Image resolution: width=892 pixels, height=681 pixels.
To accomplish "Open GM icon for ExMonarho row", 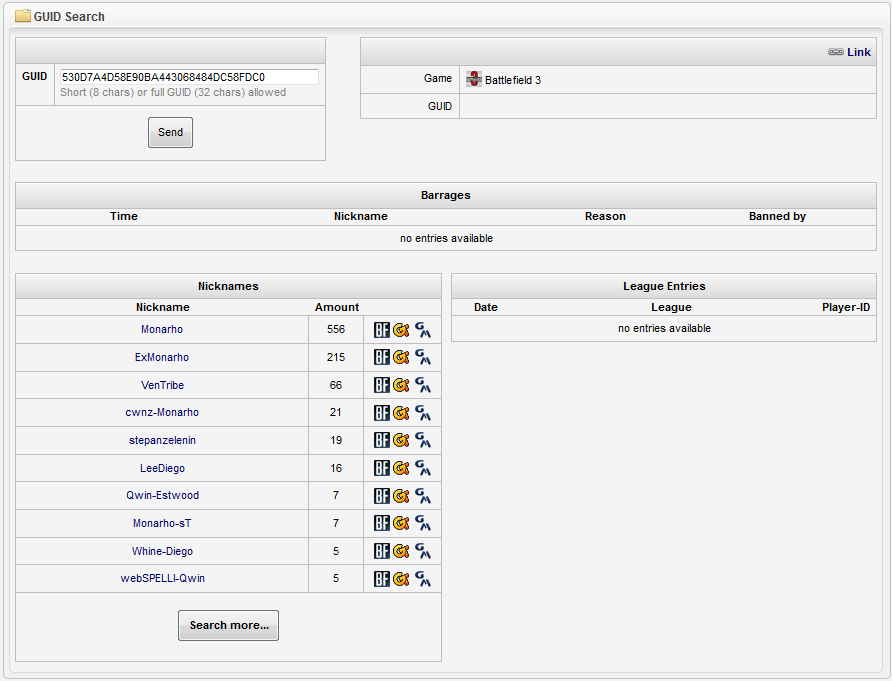I will [423, 357].
